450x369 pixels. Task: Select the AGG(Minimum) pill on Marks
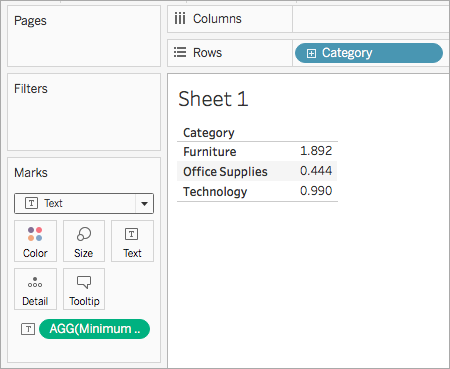(x=94, y=329)
